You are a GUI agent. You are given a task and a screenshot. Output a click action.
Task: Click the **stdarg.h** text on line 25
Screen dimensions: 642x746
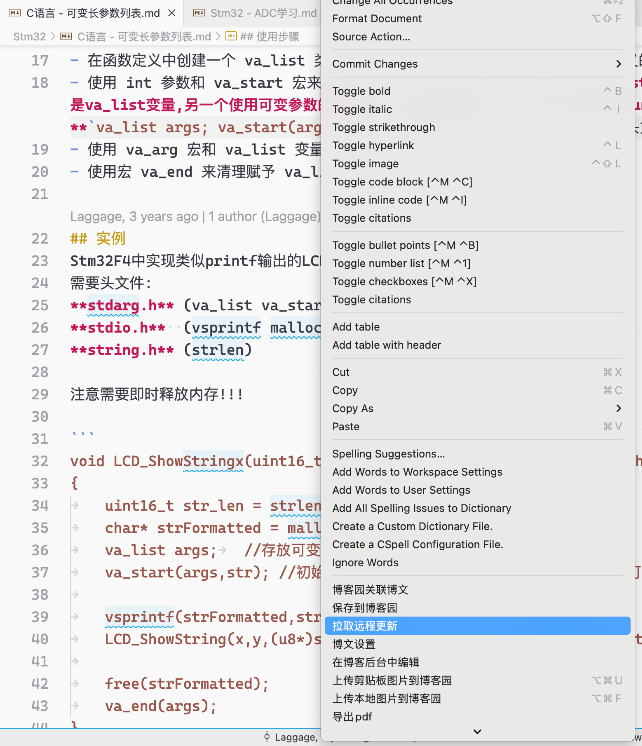[122, 305]
